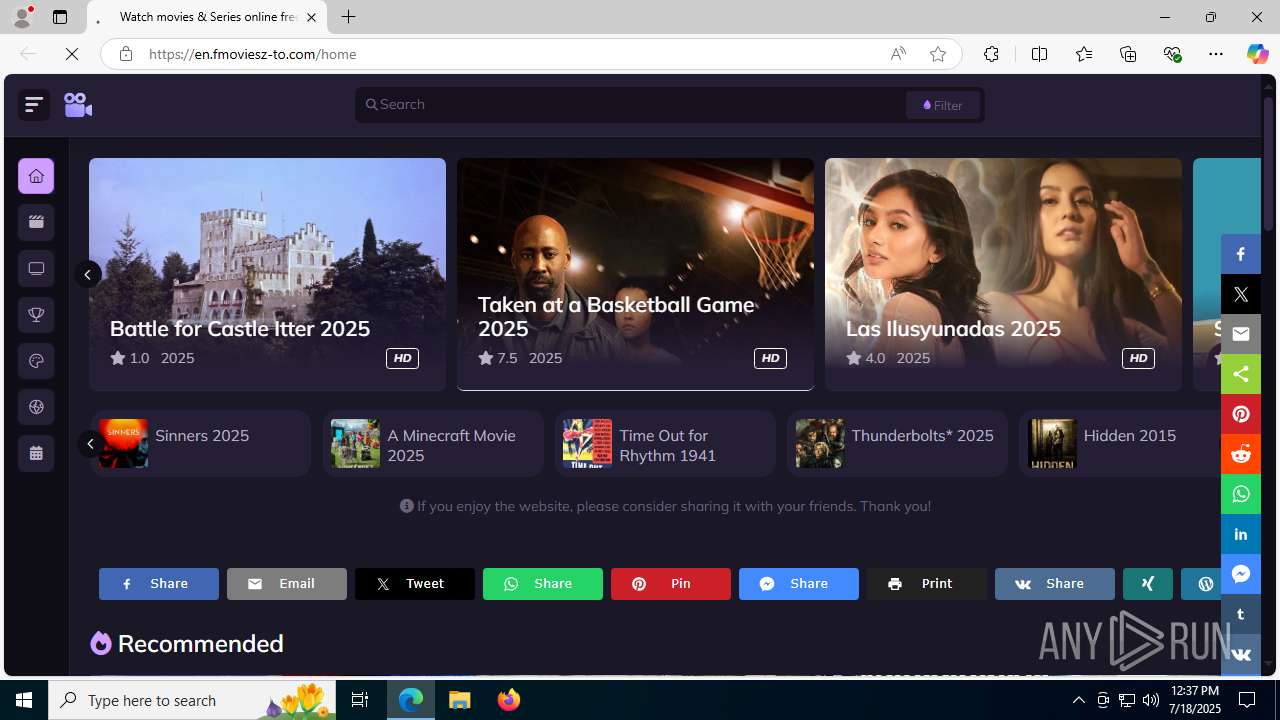Open Sinners 2025 movie link

click(200, 443)
